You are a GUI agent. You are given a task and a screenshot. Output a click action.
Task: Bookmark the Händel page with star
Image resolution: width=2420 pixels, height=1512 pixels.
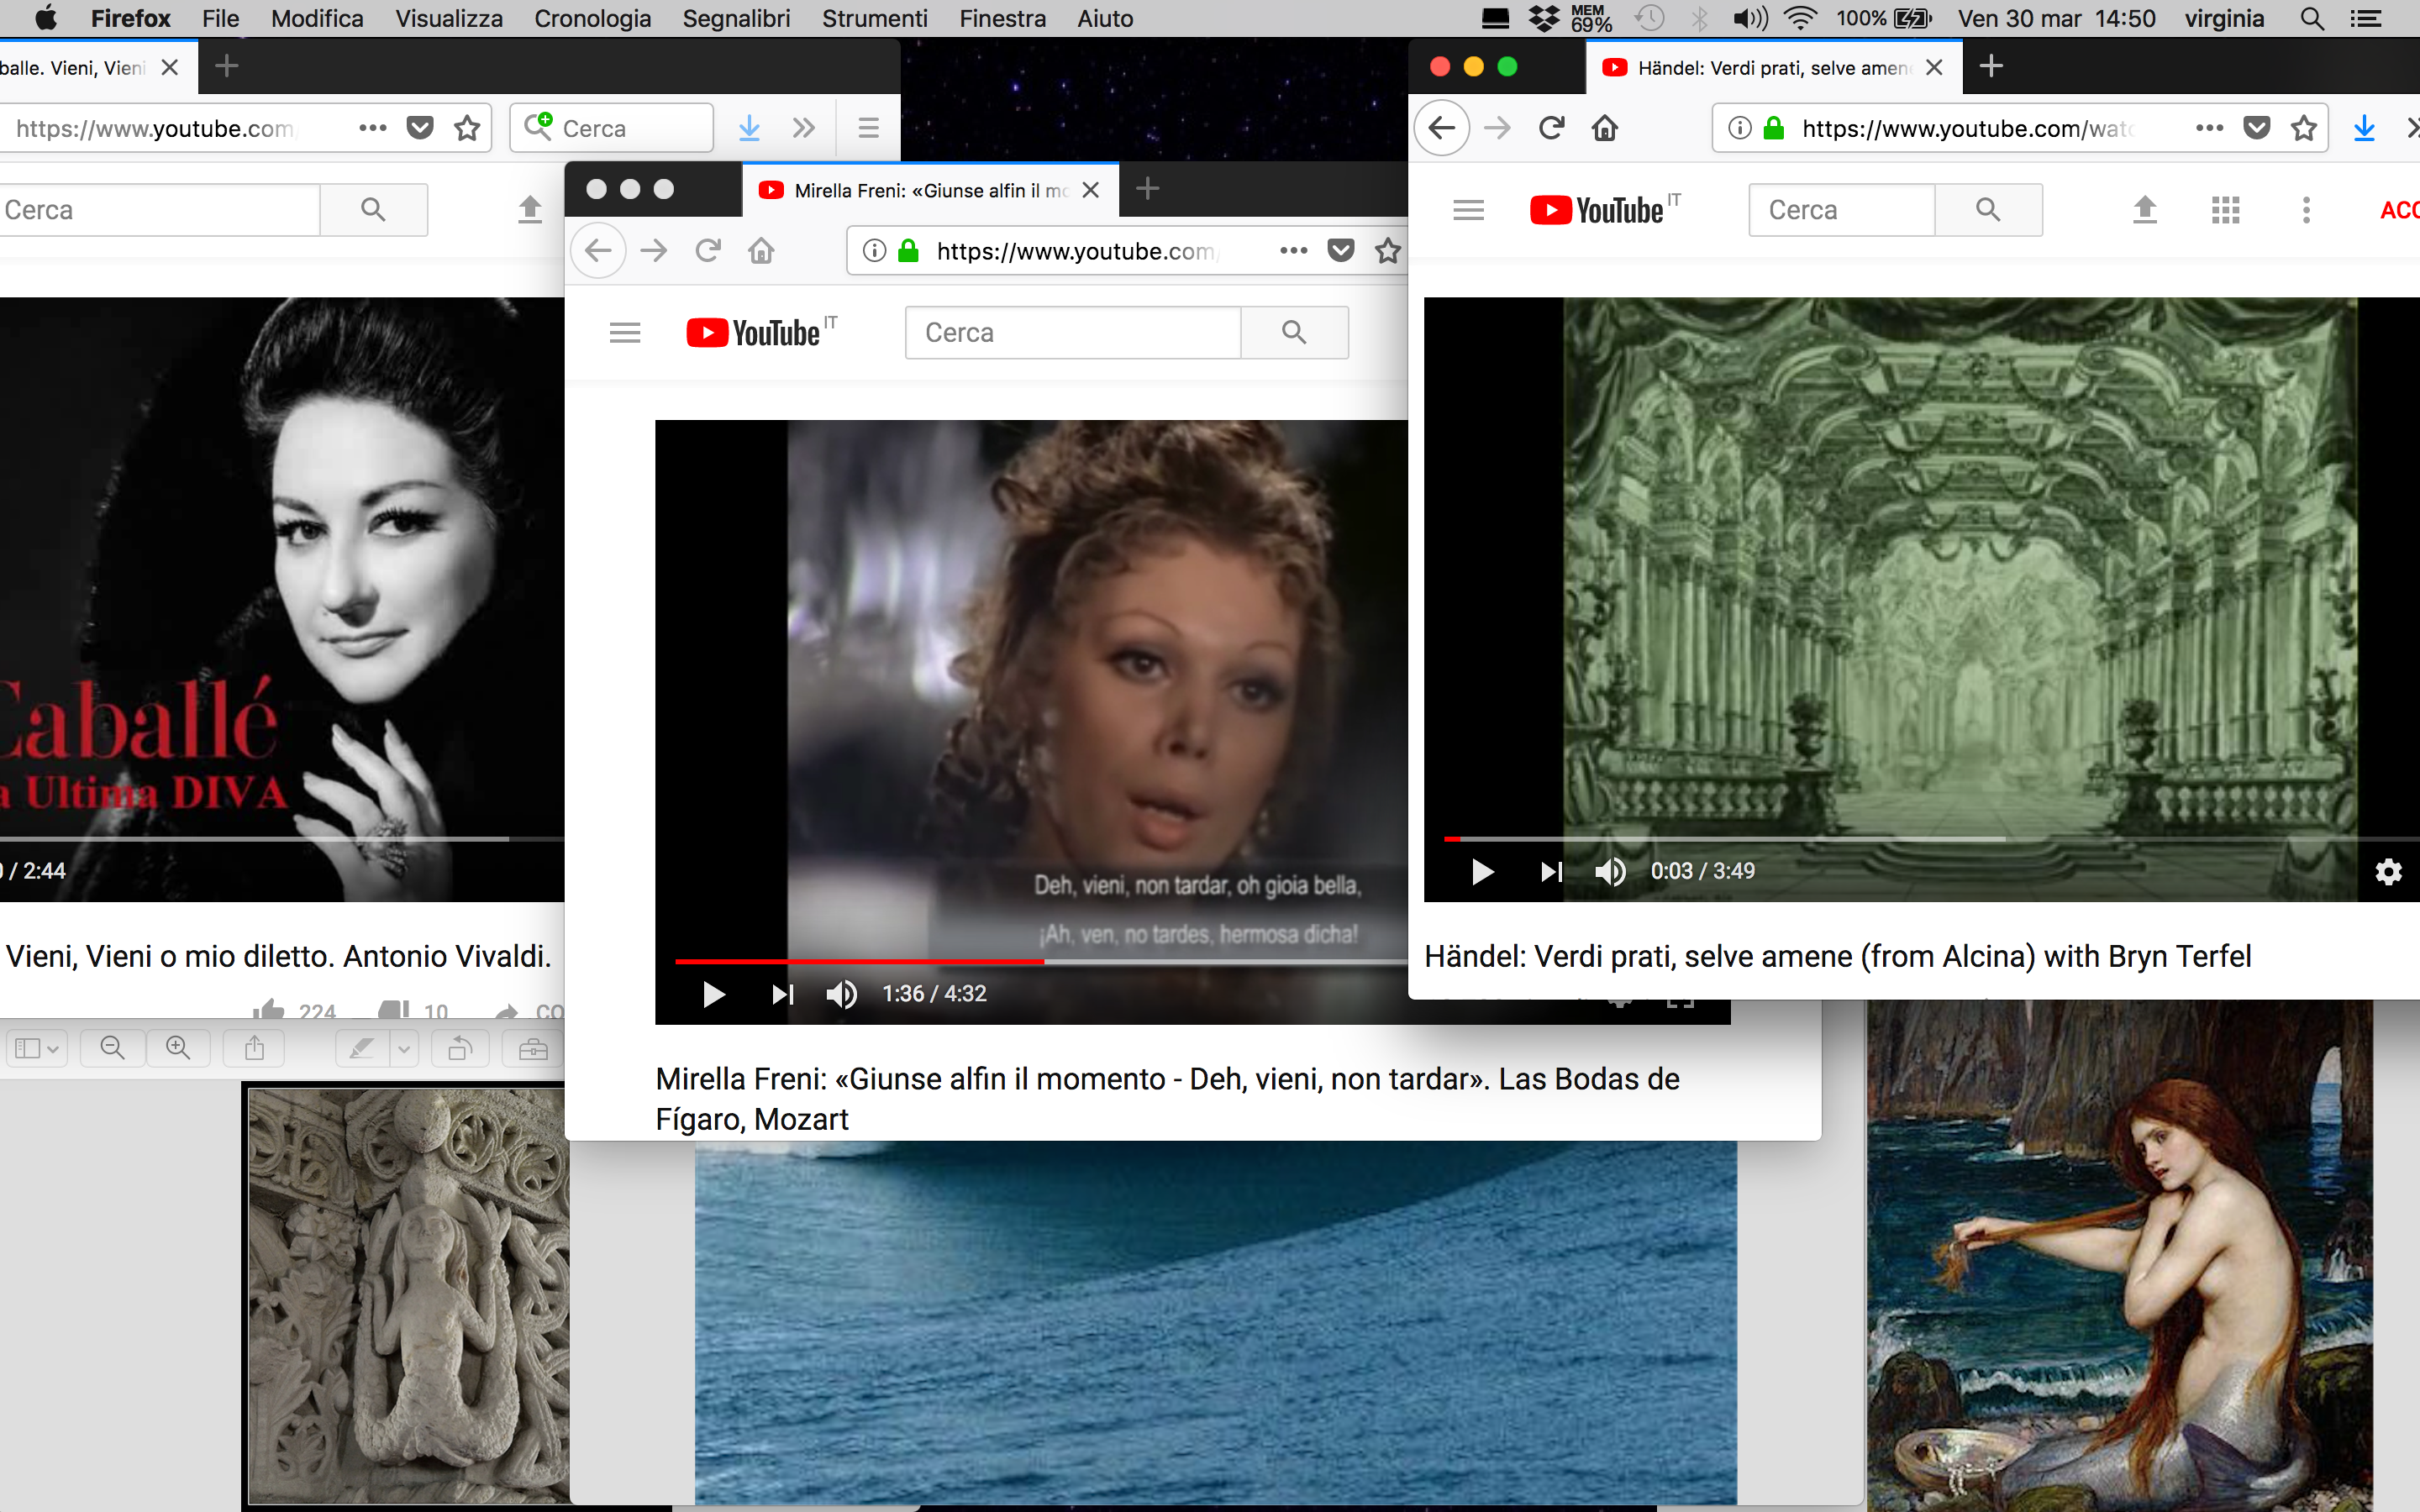pos(2304,128)
